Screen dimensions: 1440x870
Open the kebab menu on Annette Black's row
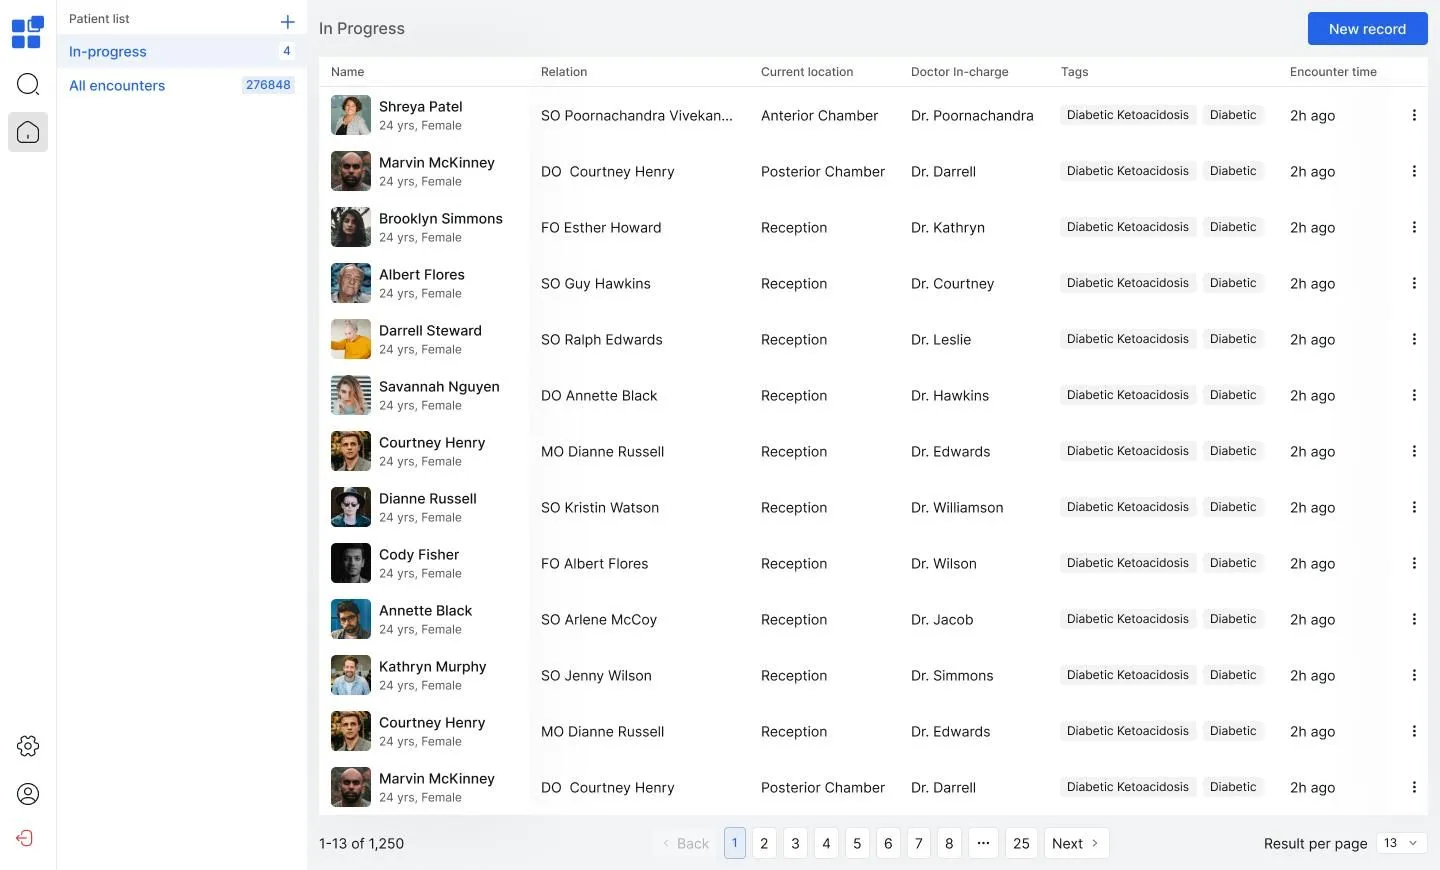point(1415,619)
